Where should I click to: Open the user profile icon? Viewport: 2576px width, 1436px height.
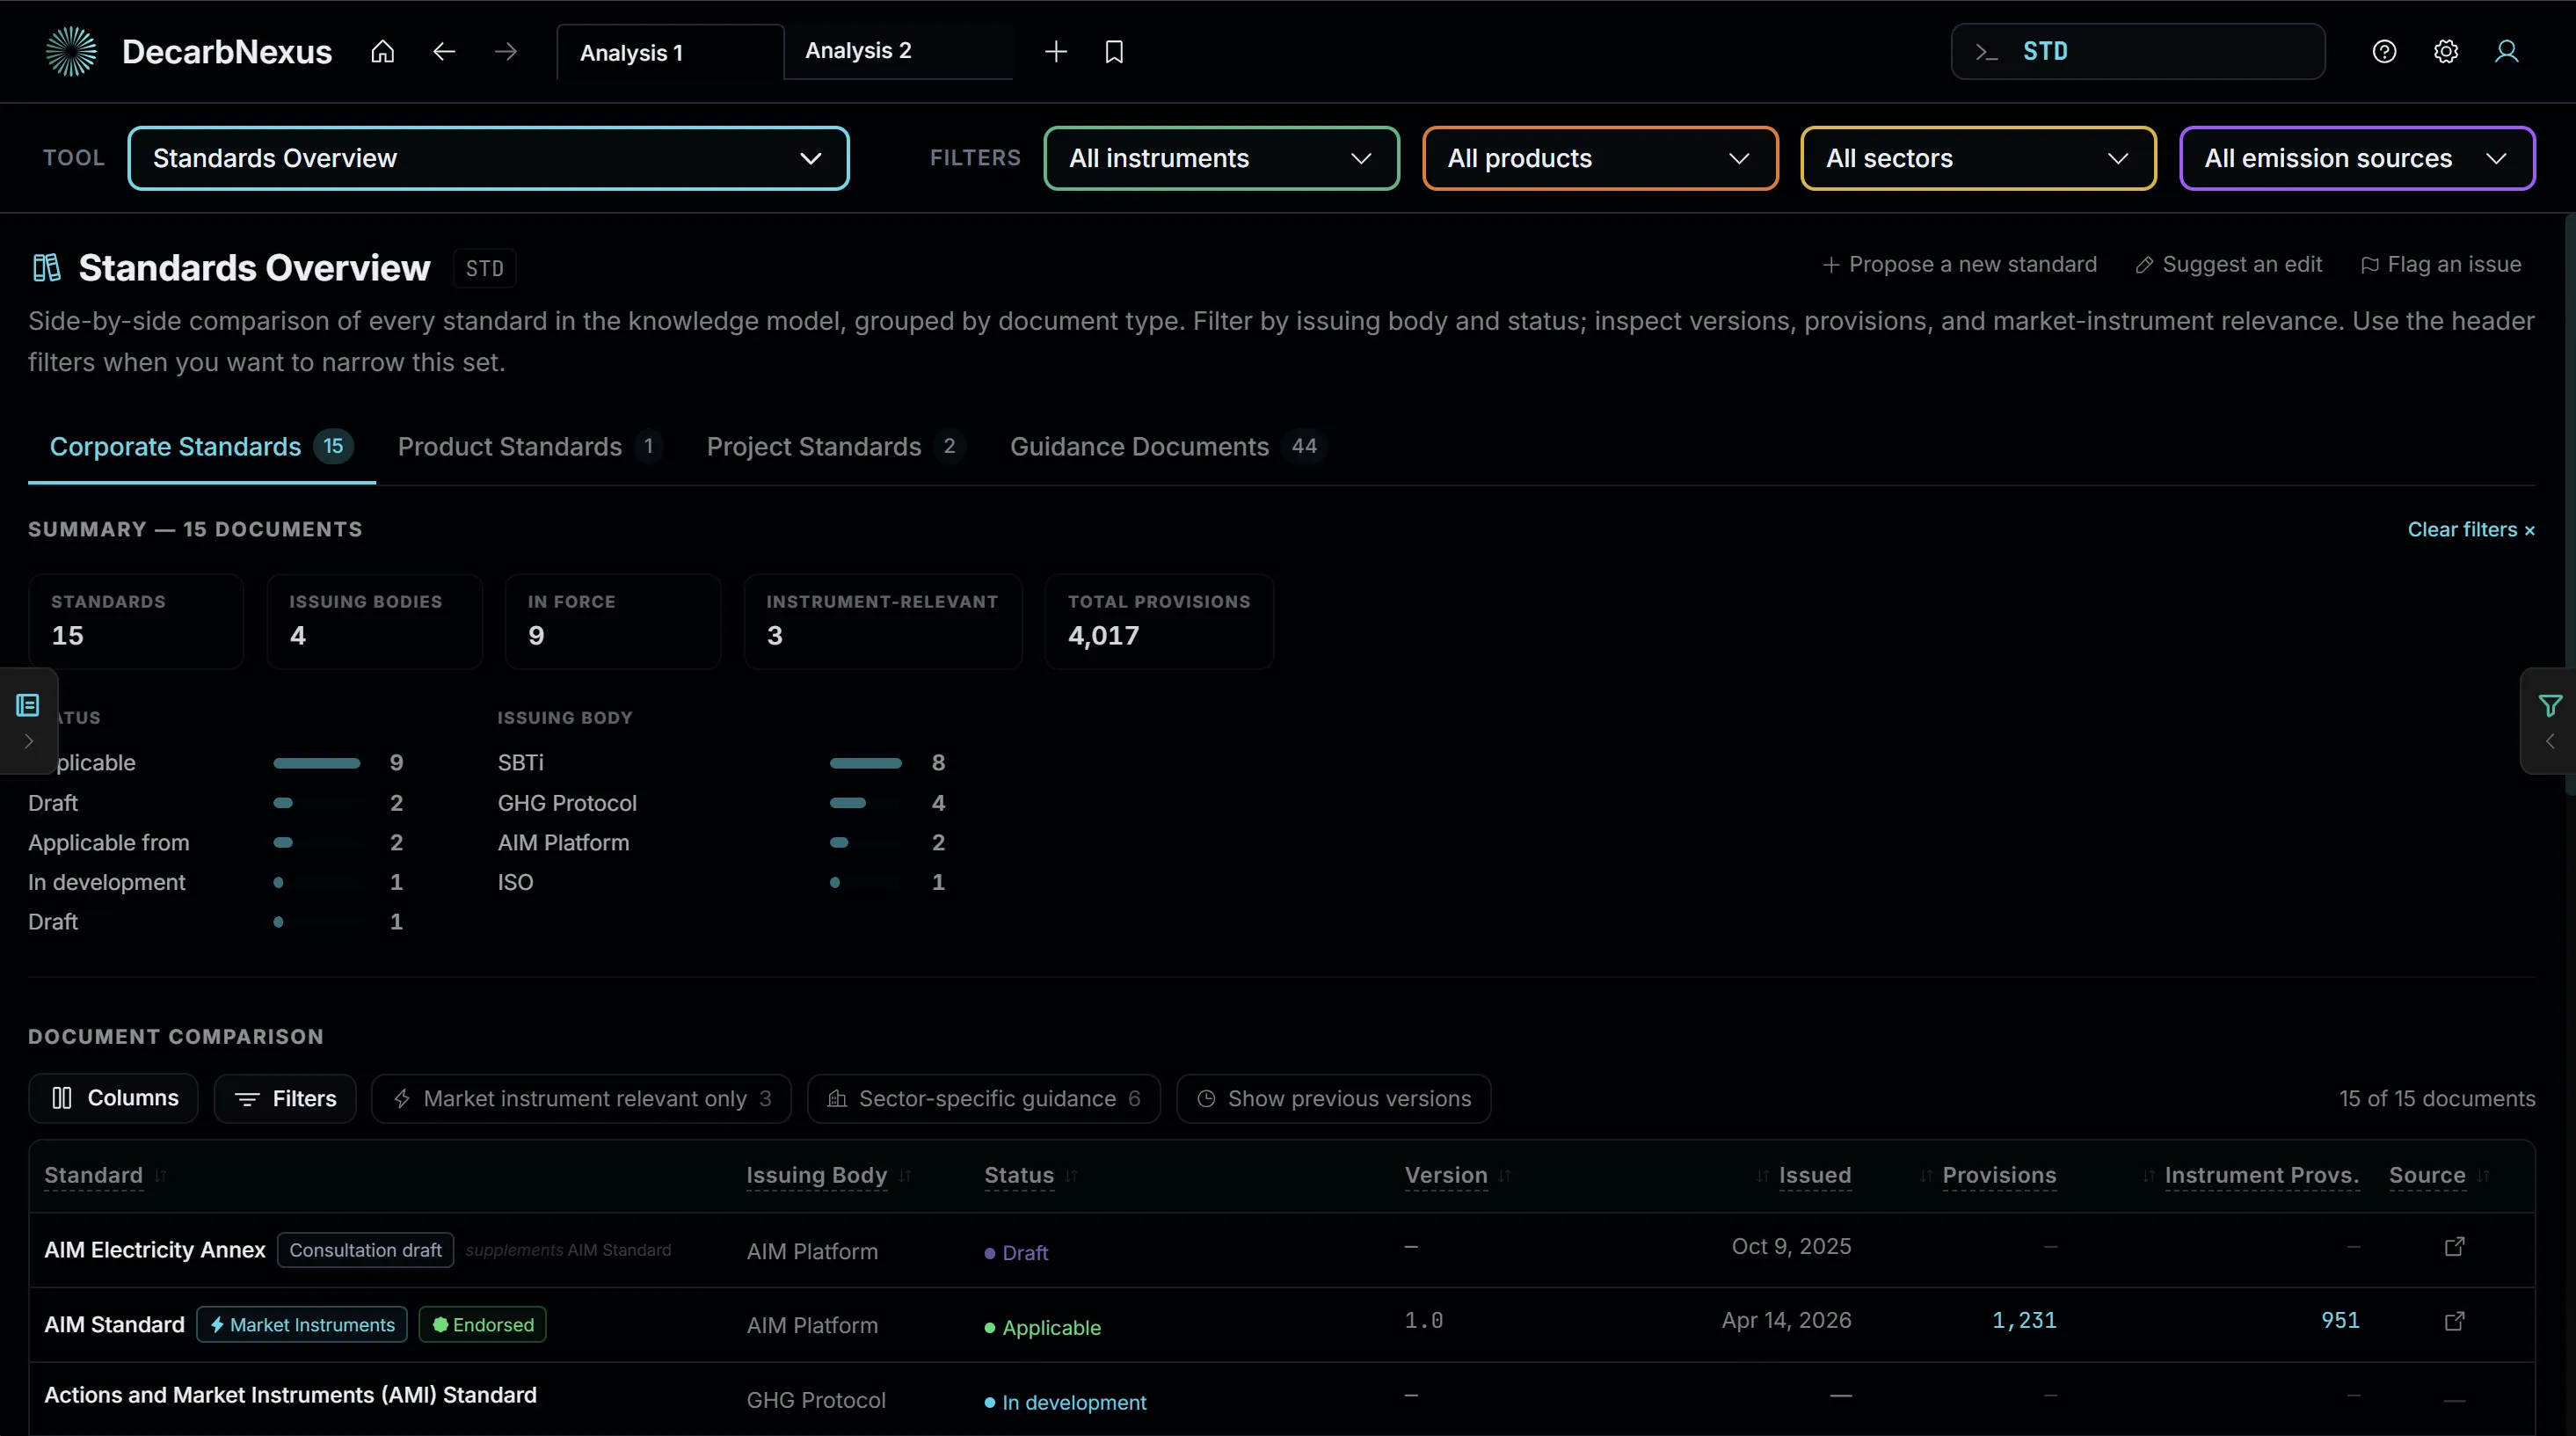click(2507, 52)
